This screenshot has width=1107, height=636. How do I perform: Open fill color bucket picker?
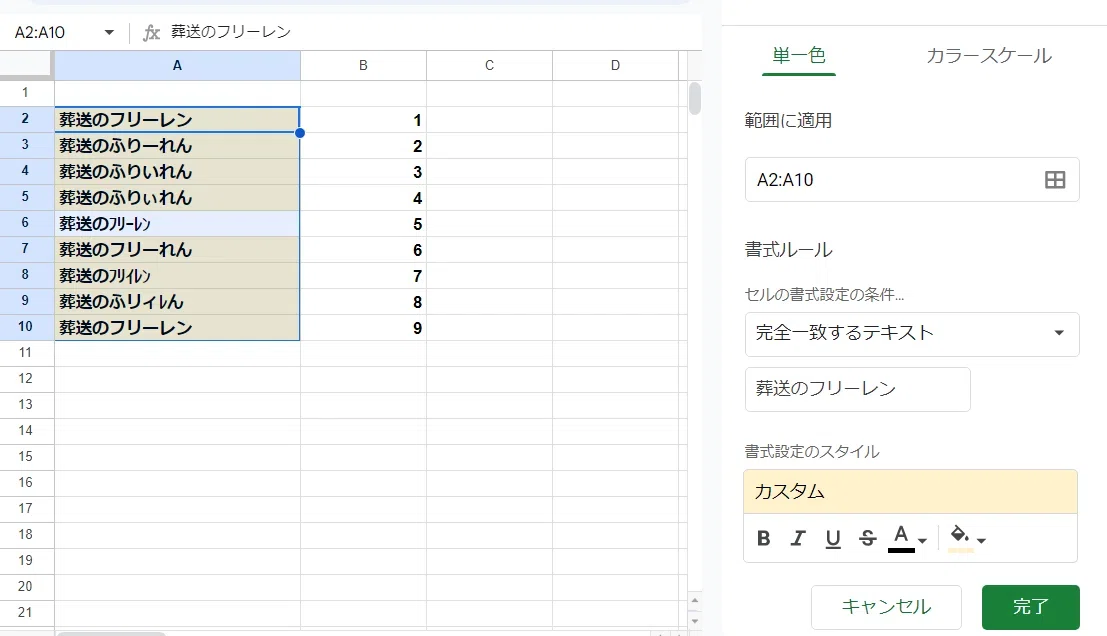pyautogui.click(x=960, y=539)
